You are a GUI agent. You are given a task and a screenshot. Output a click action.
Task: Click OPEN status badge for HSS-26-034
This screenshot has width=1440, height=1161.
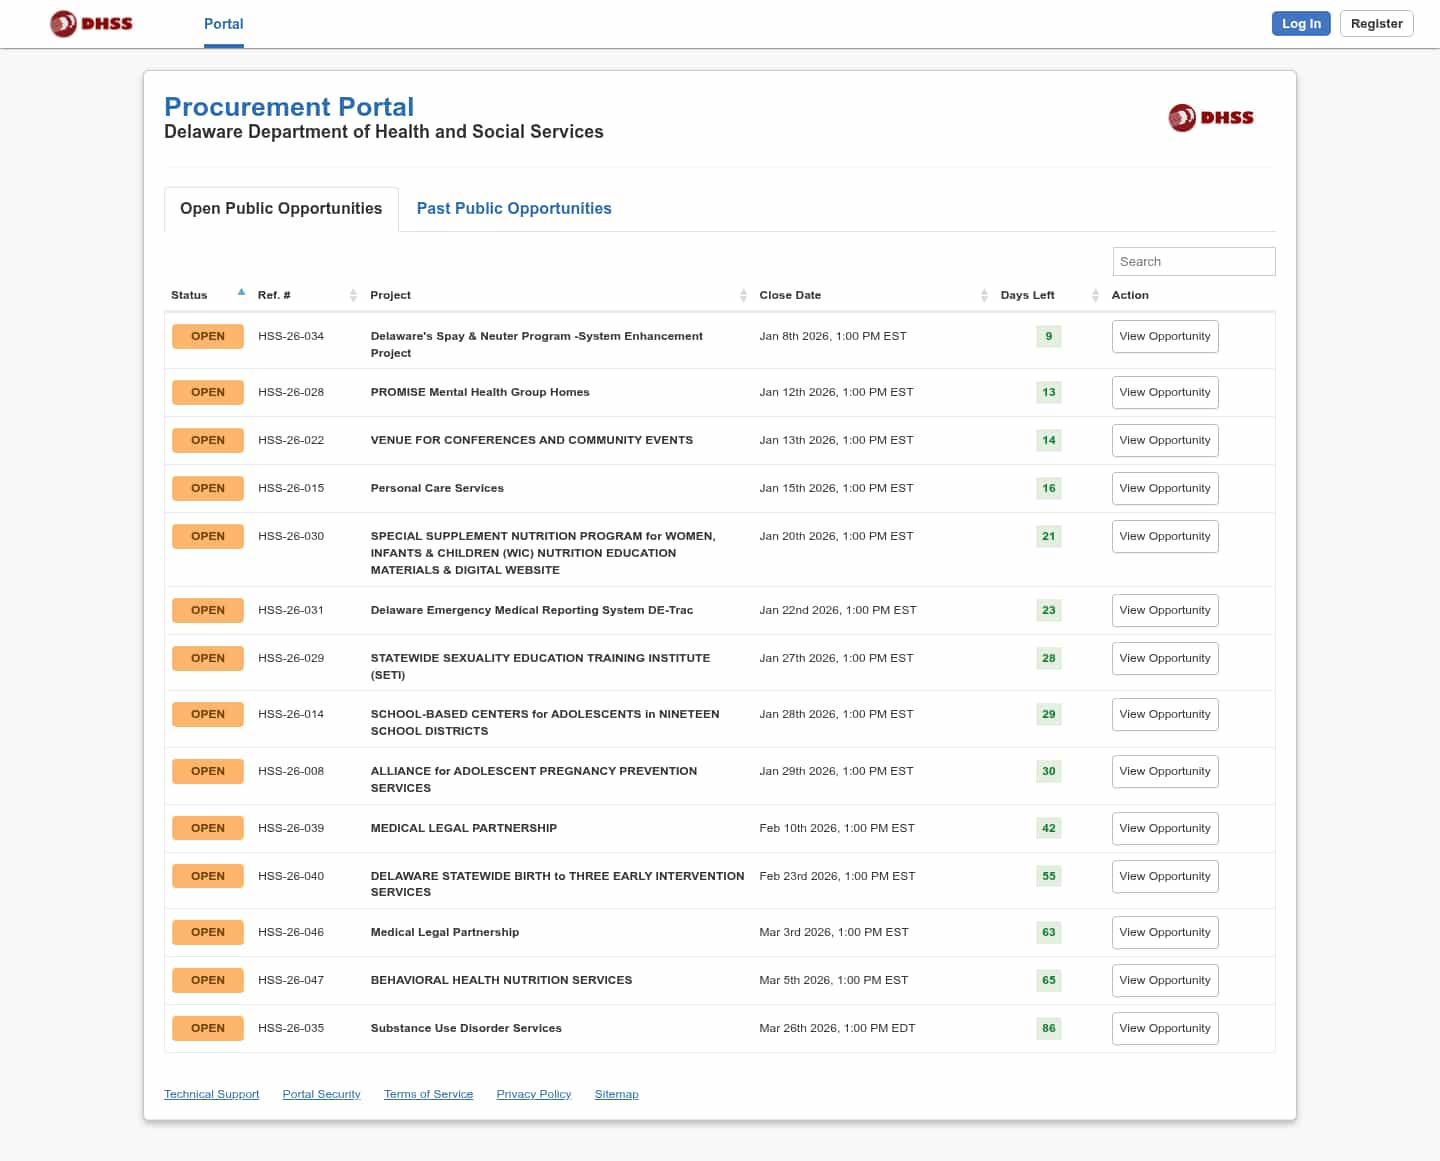pyautogui.click(x=207, y=336)
